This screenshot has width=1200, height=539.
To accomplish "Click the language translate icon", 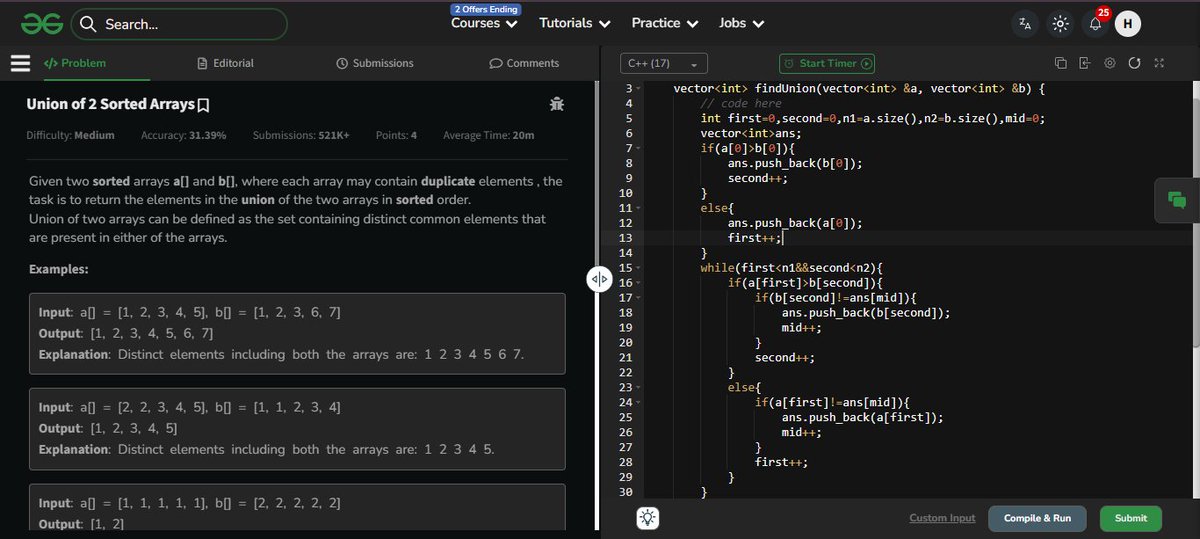I will point(1025,24).
